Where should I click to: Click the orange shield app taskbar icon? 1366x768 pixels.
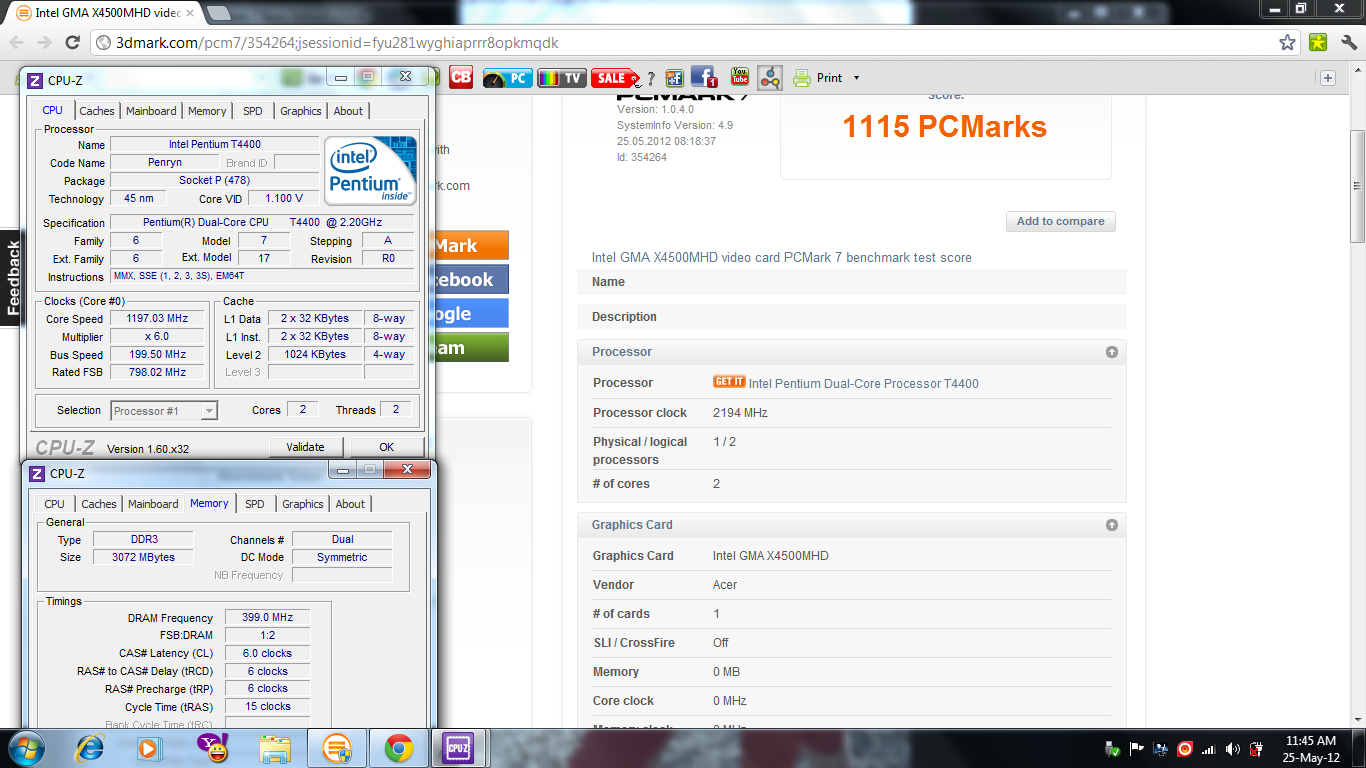(x=337, y=748)
